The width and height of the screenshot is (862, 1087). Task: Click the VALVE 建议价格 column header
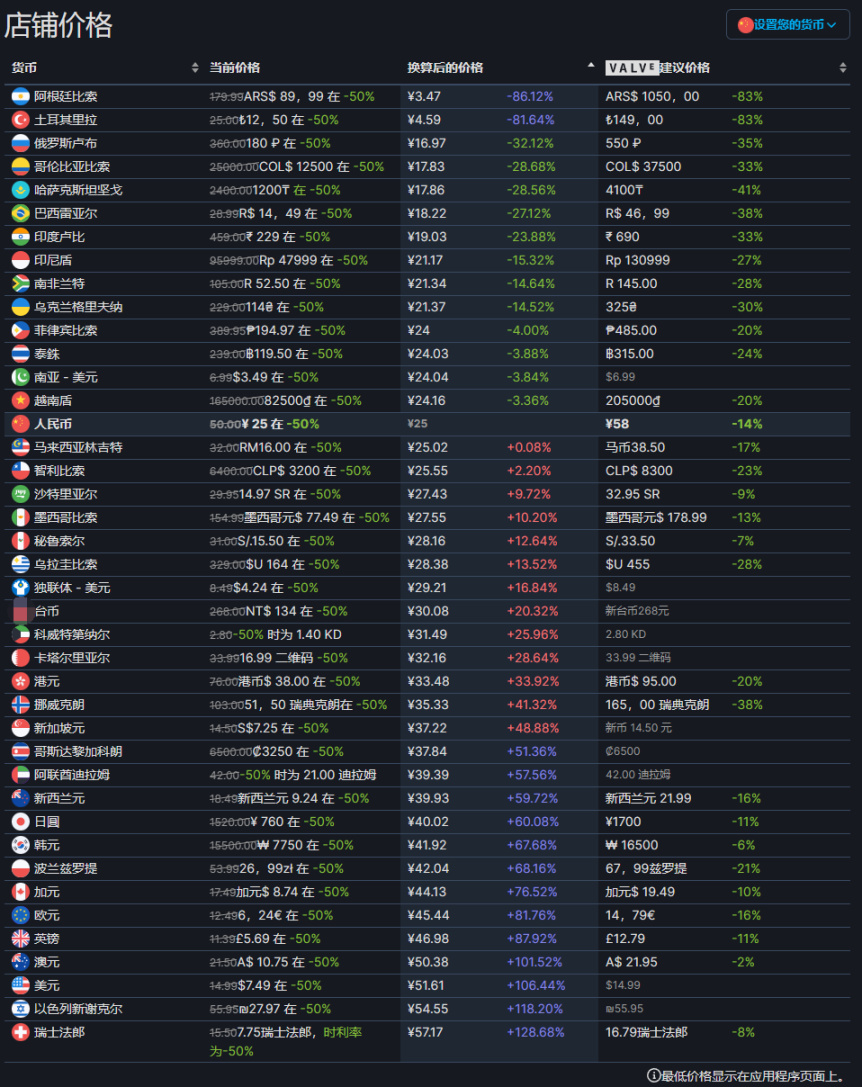[x=658, y=68]
